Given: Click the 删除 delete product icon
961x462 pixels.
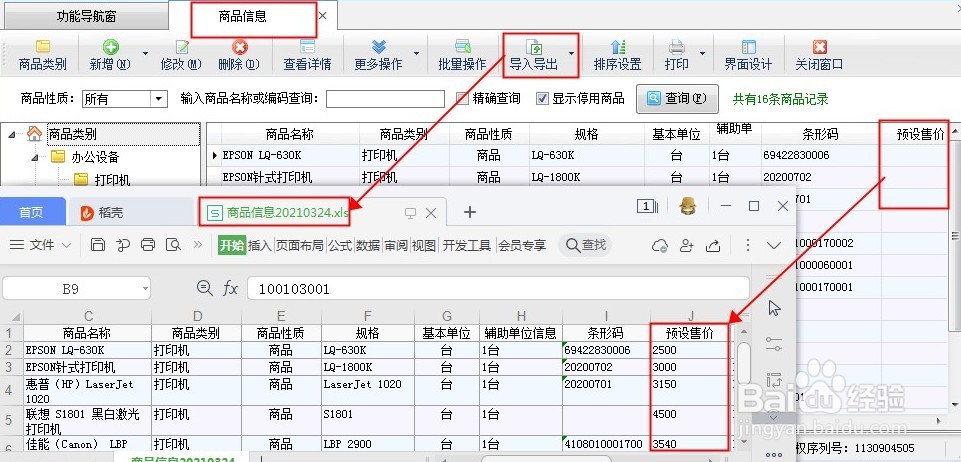Looking at the screenshot, I should pyautogui.click(x=239, y=47).
